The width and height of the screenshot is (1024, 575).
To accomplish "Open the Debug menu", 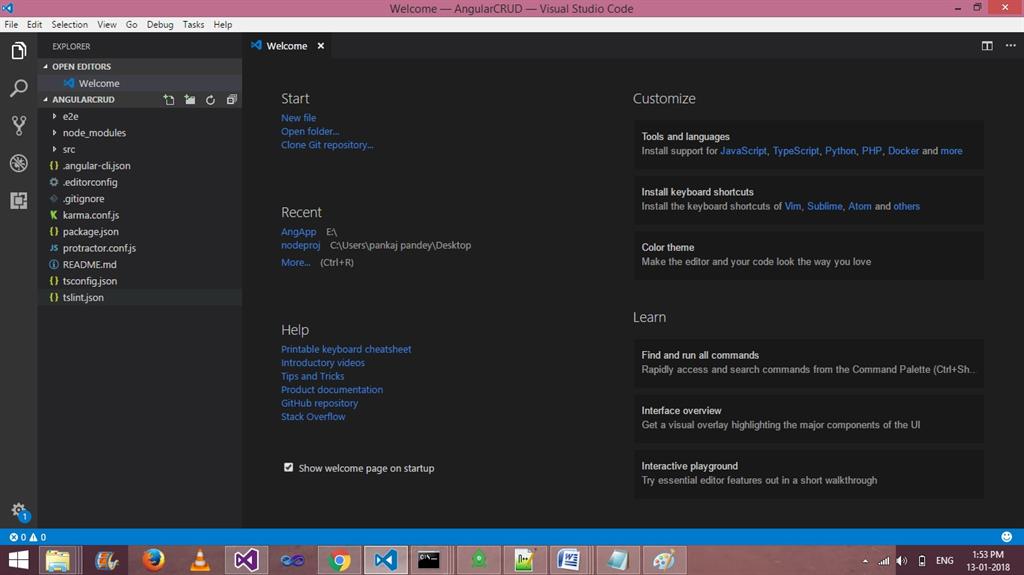I will [160, 25].
